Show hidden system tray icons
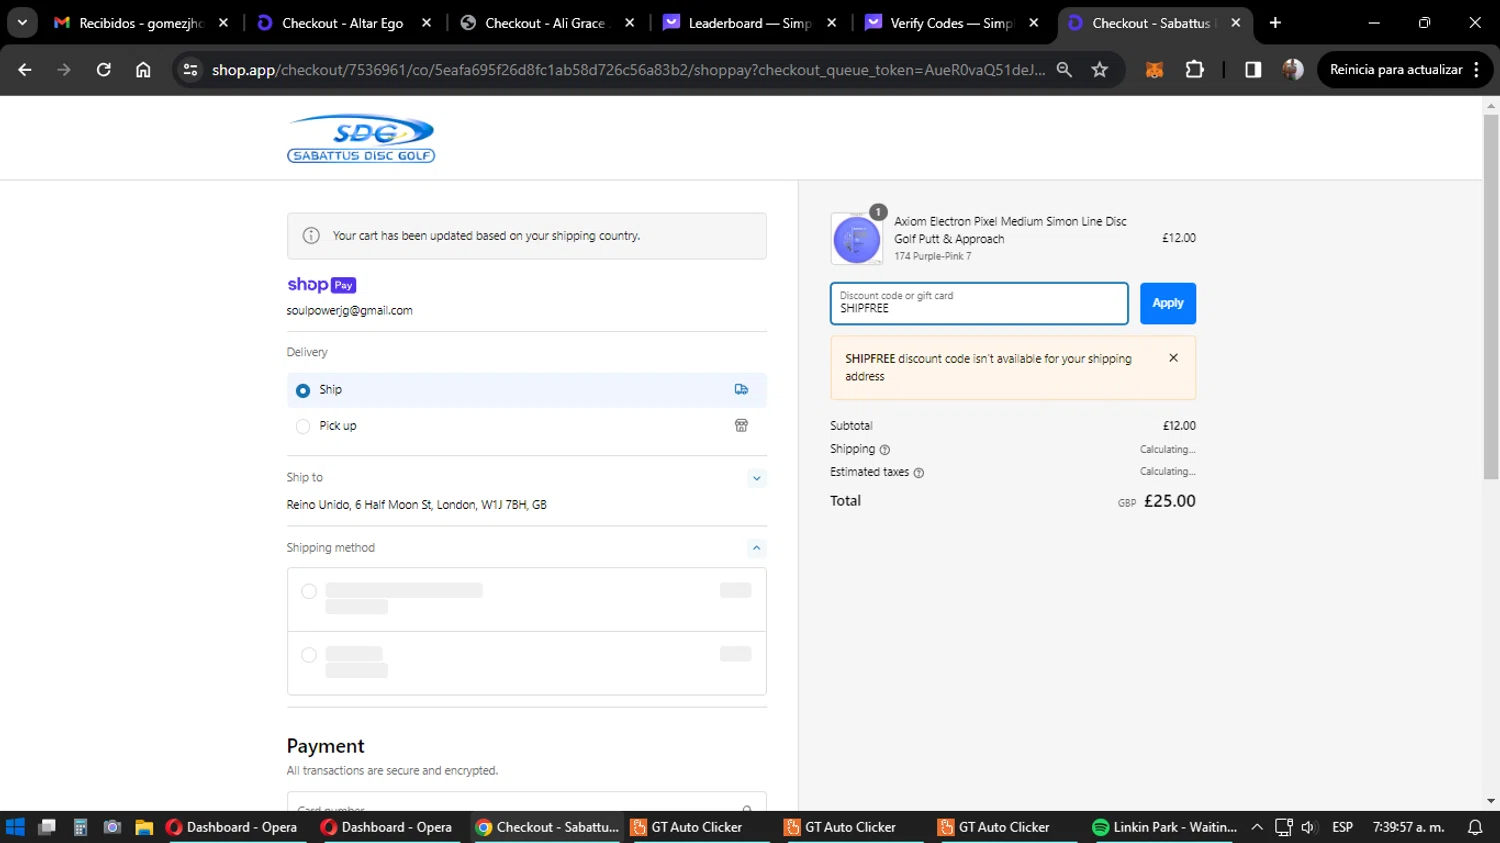The width and height of the screenshot is (1500, 843). click(1257, 827)
